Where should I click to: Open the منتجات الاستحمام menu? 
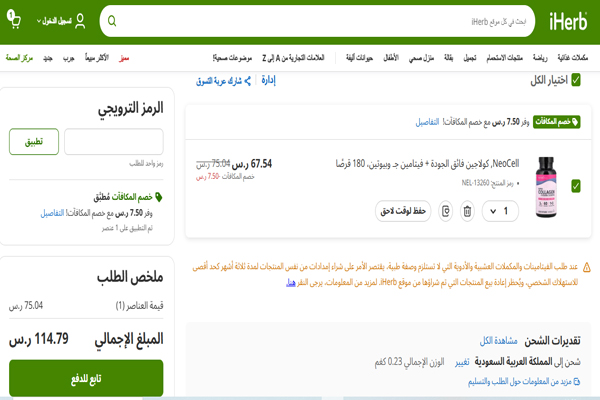click(x=504, y=58)
